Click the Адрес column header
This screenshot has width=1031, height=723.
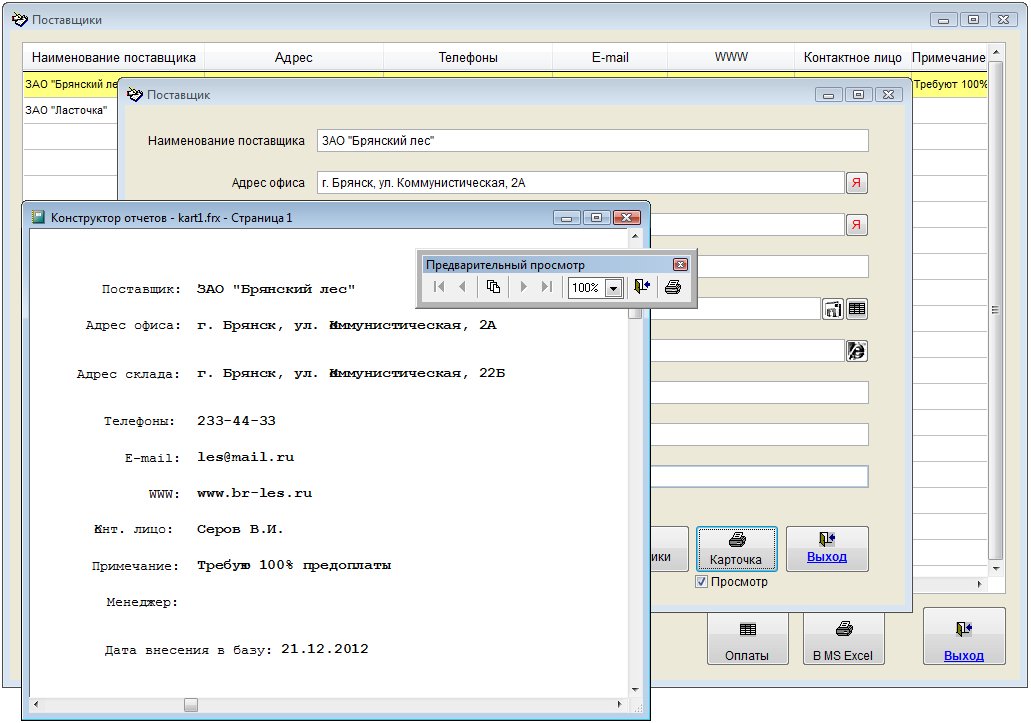(x=293, y=58)
